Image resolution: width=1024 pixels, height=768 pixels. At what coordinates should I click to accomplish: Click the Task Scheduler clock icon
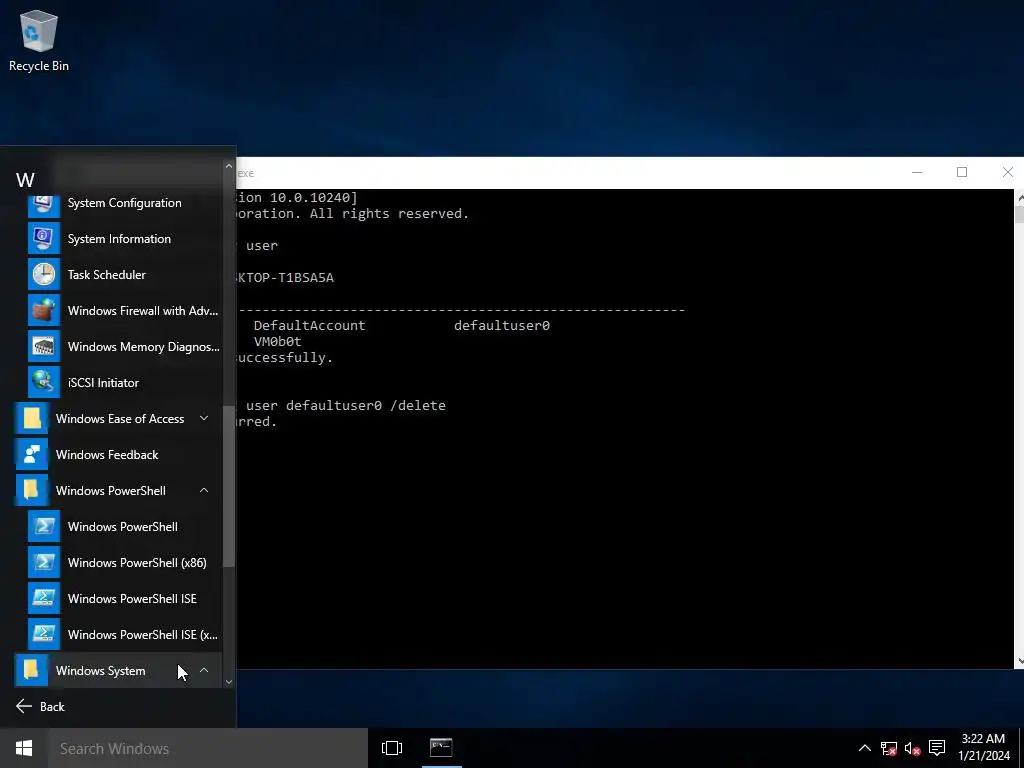click(44, 275)
